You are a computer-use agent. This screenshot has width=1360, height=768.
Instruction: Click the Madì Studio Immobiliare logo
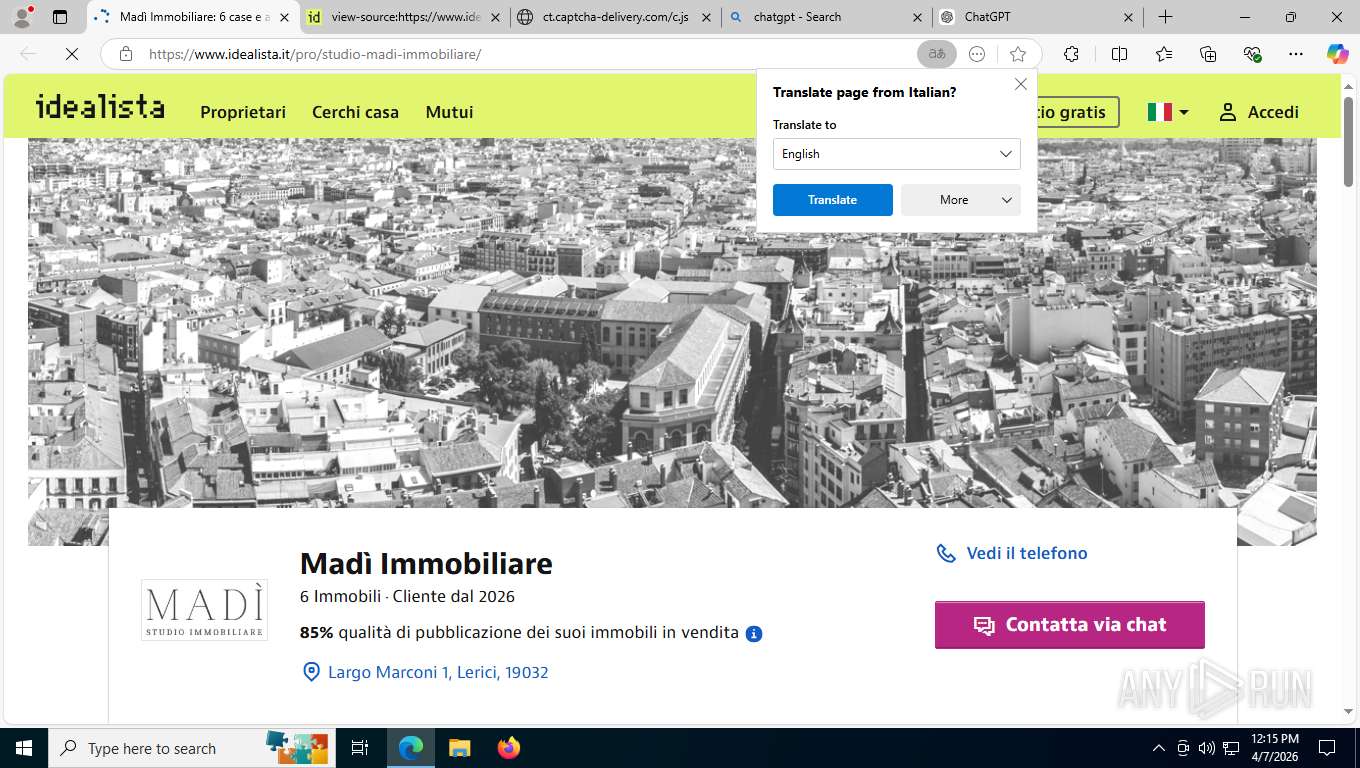(204, 610)
